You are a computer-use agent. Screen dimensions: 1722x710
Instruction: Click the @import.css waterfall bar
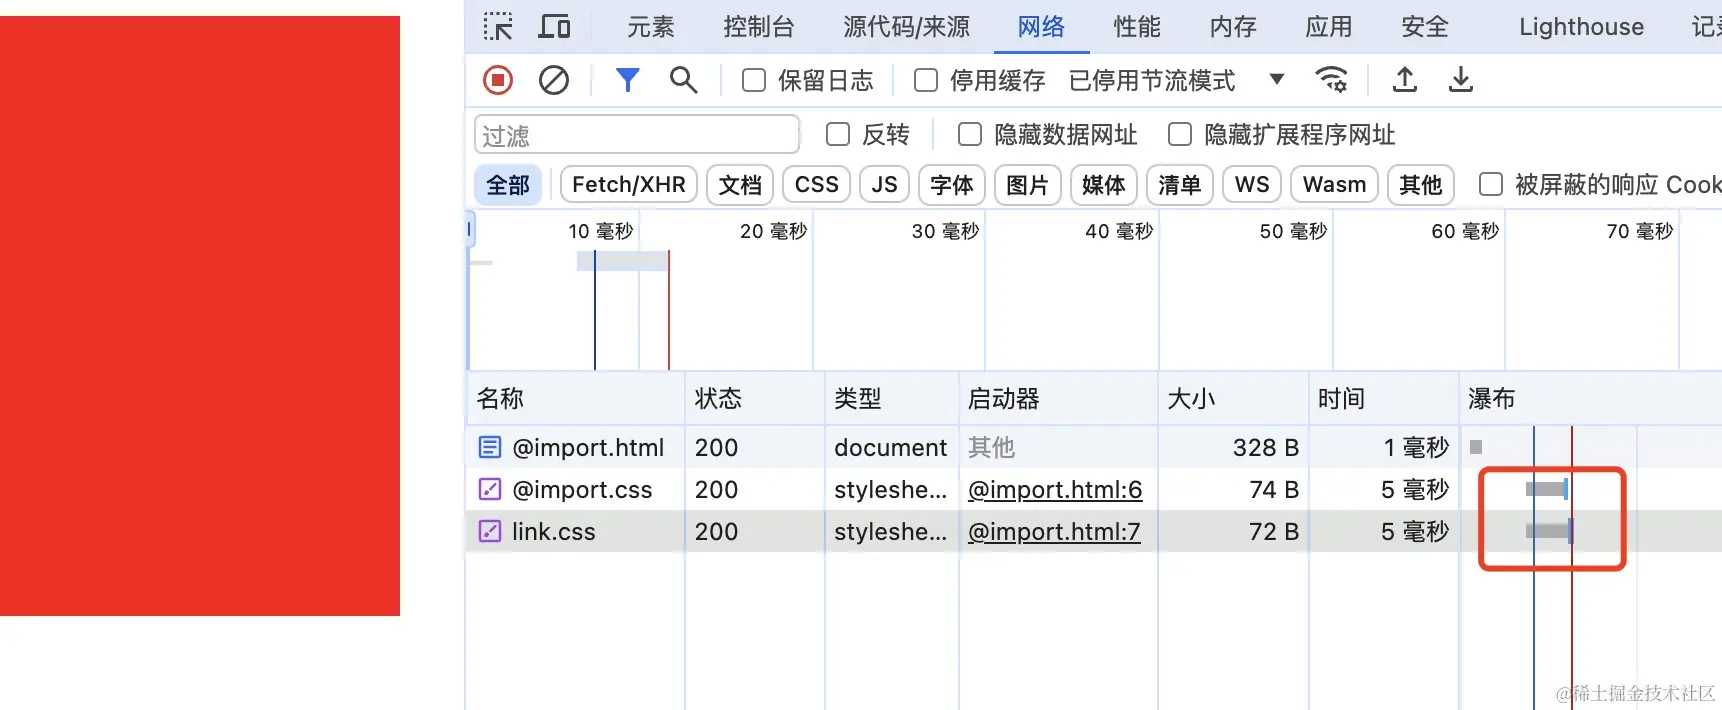[x=1547, y=489]
